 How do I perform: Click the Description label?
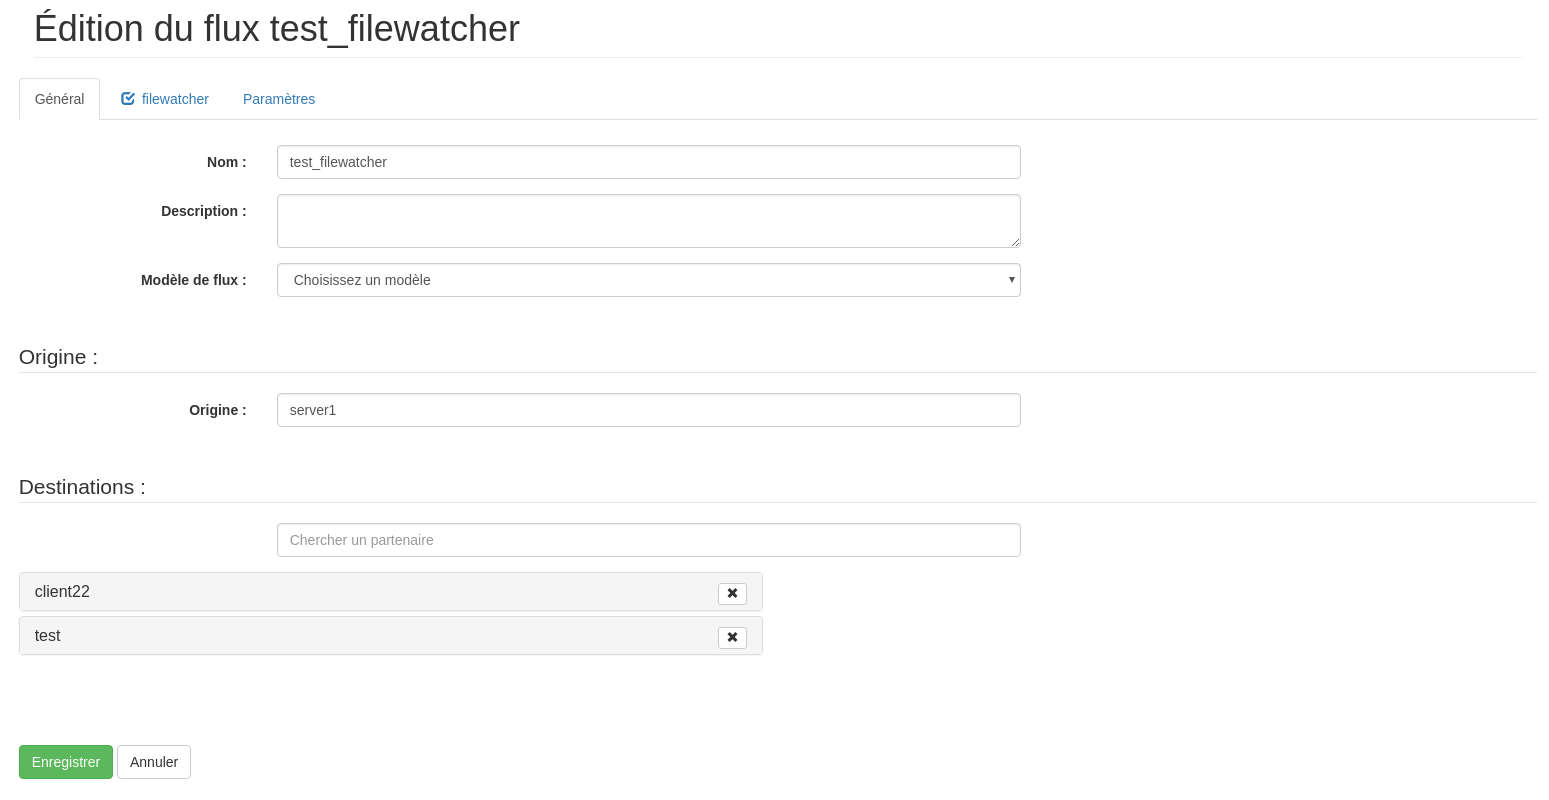pos(204,211)
